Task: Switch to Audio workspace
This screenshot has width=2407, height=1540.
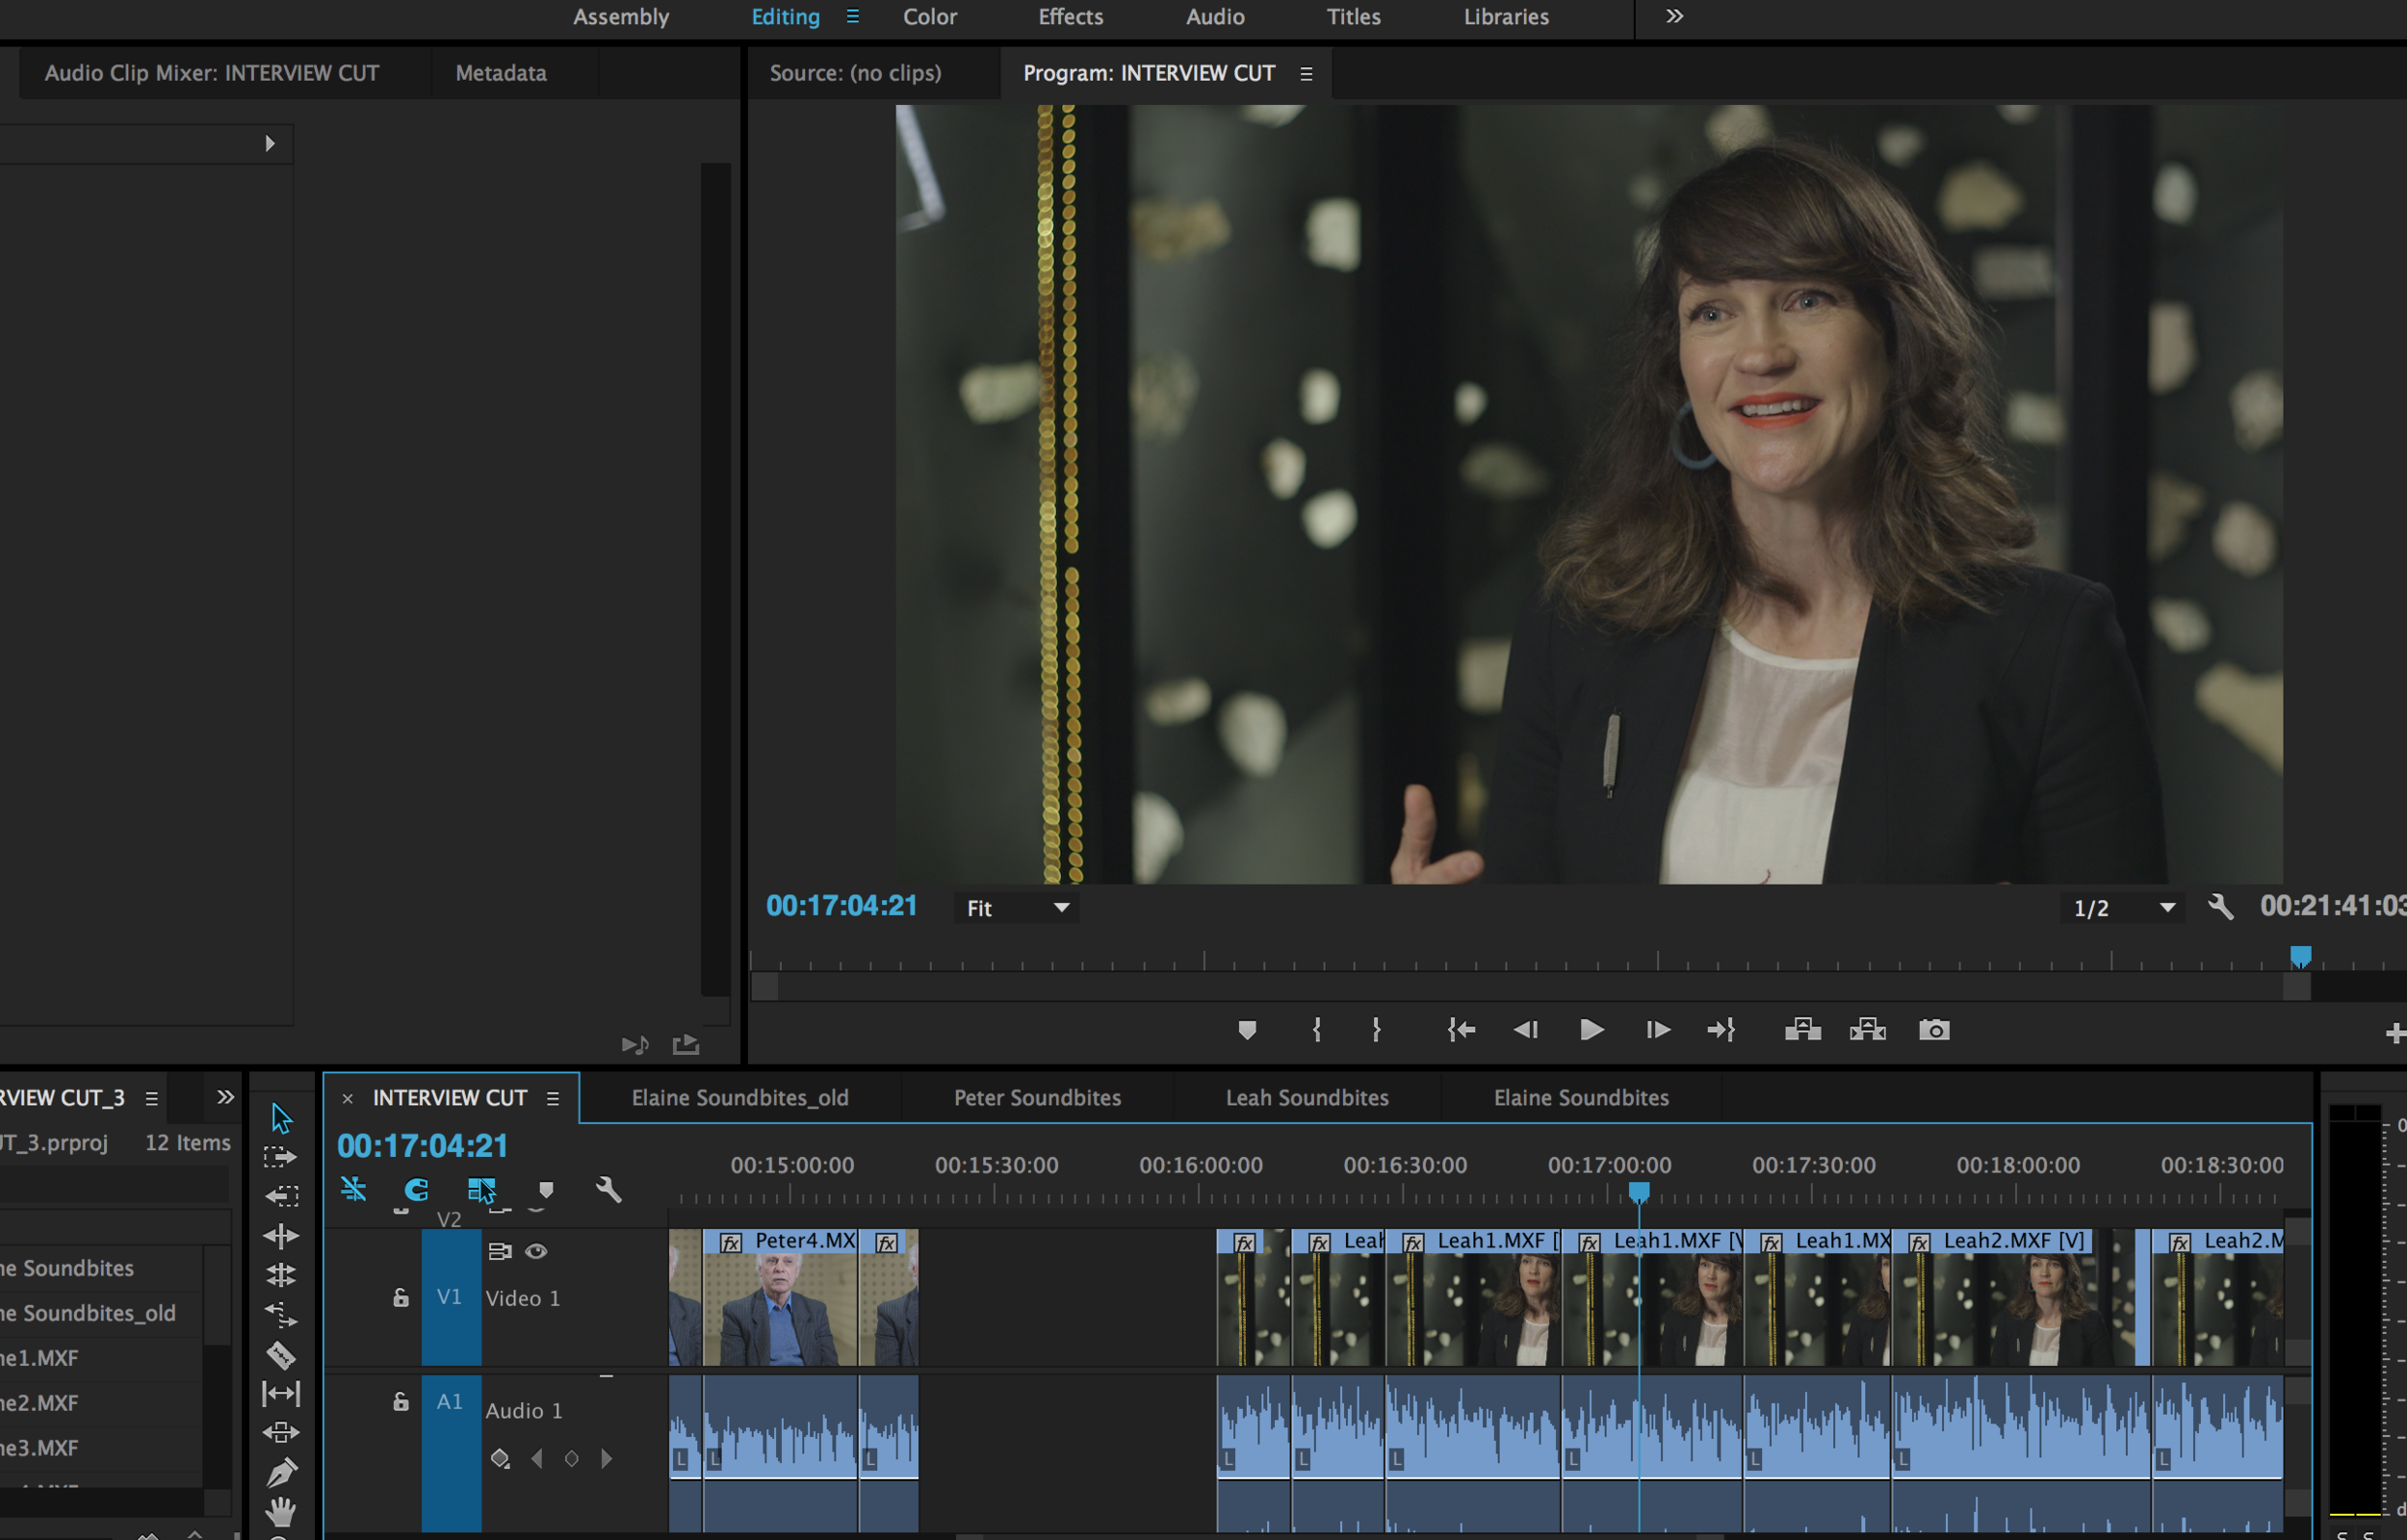Action: (1215, 17)
